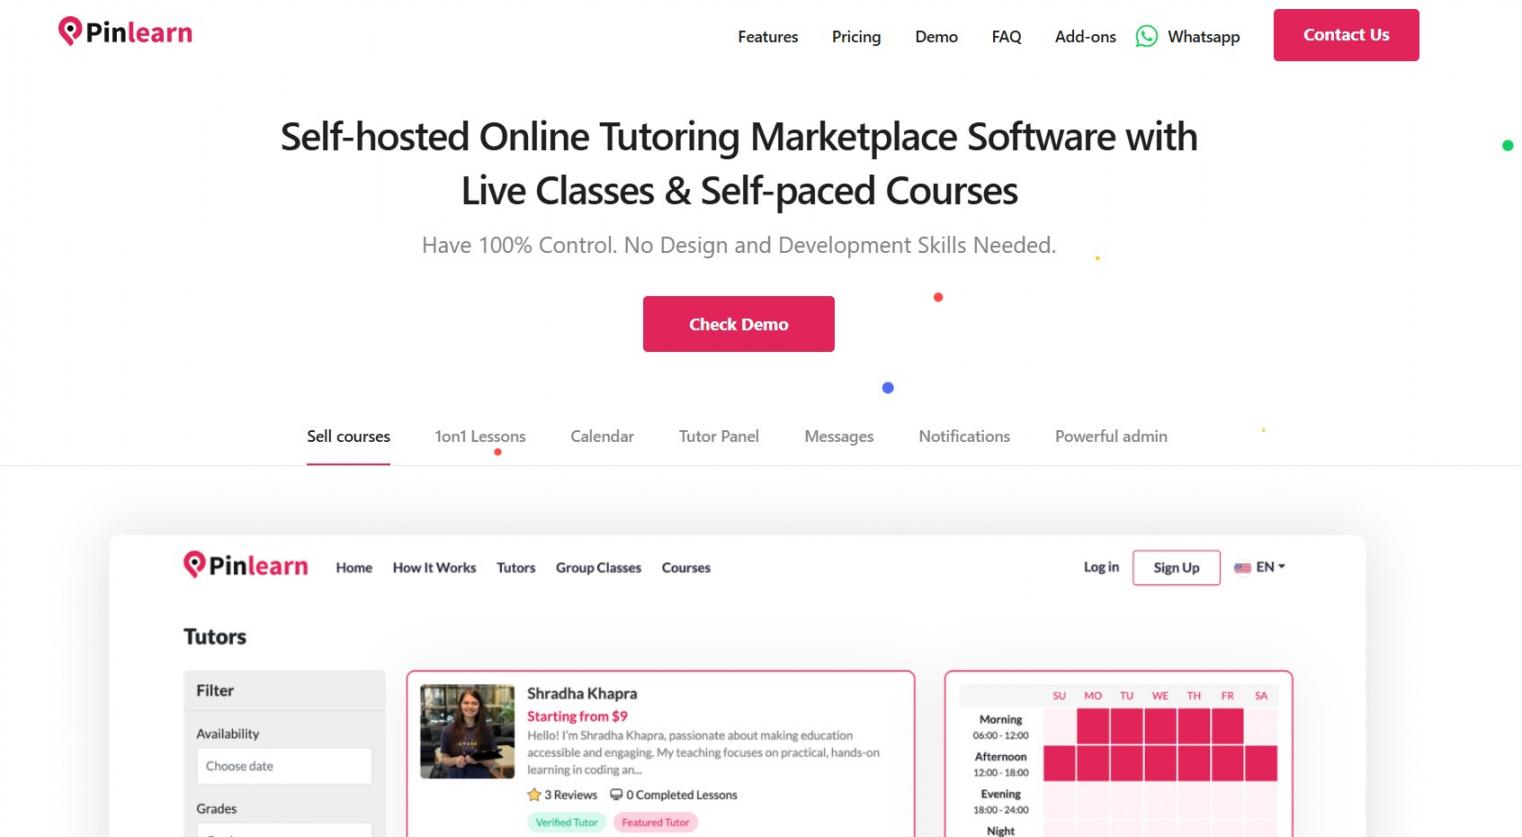Screen dimensions: 1522x837
Task: Click the Grades filter label
Action: point(216,809)
